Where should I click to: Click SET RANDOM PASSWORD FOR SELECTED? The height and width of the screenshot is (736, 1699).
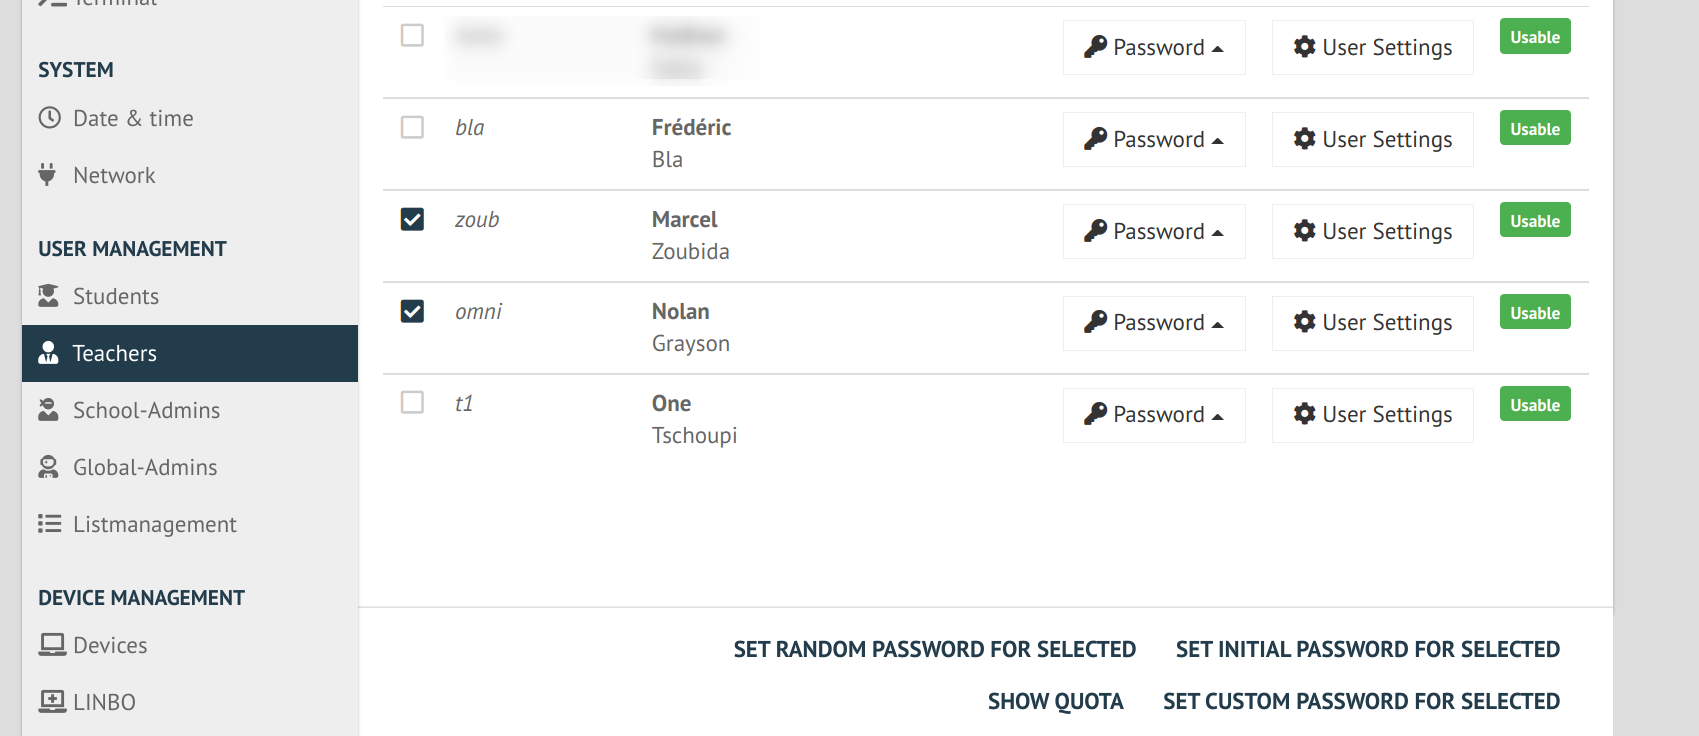click(934, 649)
